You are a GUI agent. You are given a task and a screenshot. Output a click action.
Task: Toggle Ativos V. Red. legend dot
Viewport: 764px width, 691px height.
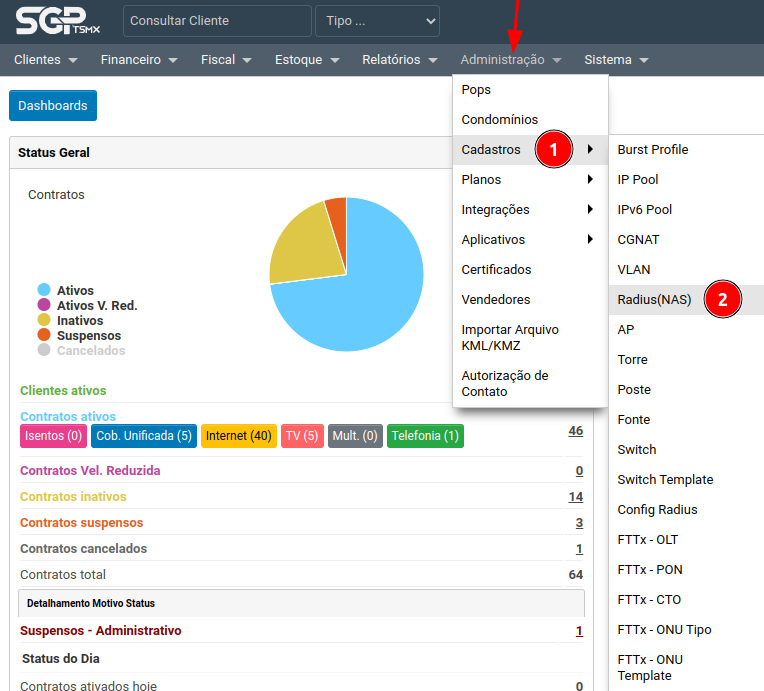[43, 306]
